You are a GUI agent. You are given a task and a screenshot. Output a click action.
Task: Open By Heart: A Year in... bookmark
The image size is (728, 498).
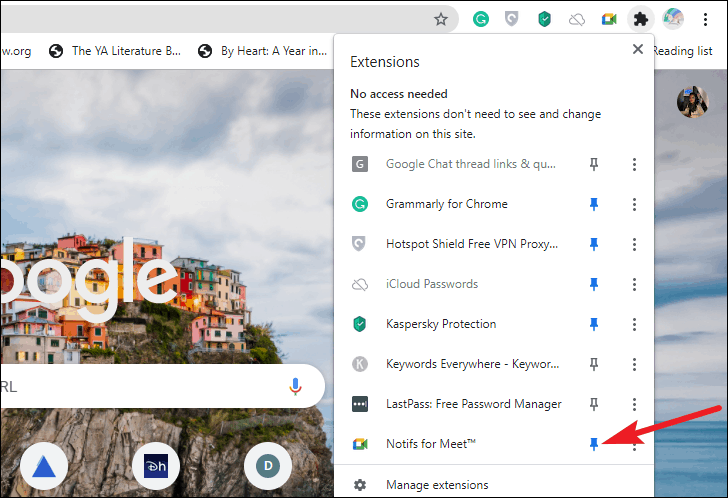click(262, 51)
